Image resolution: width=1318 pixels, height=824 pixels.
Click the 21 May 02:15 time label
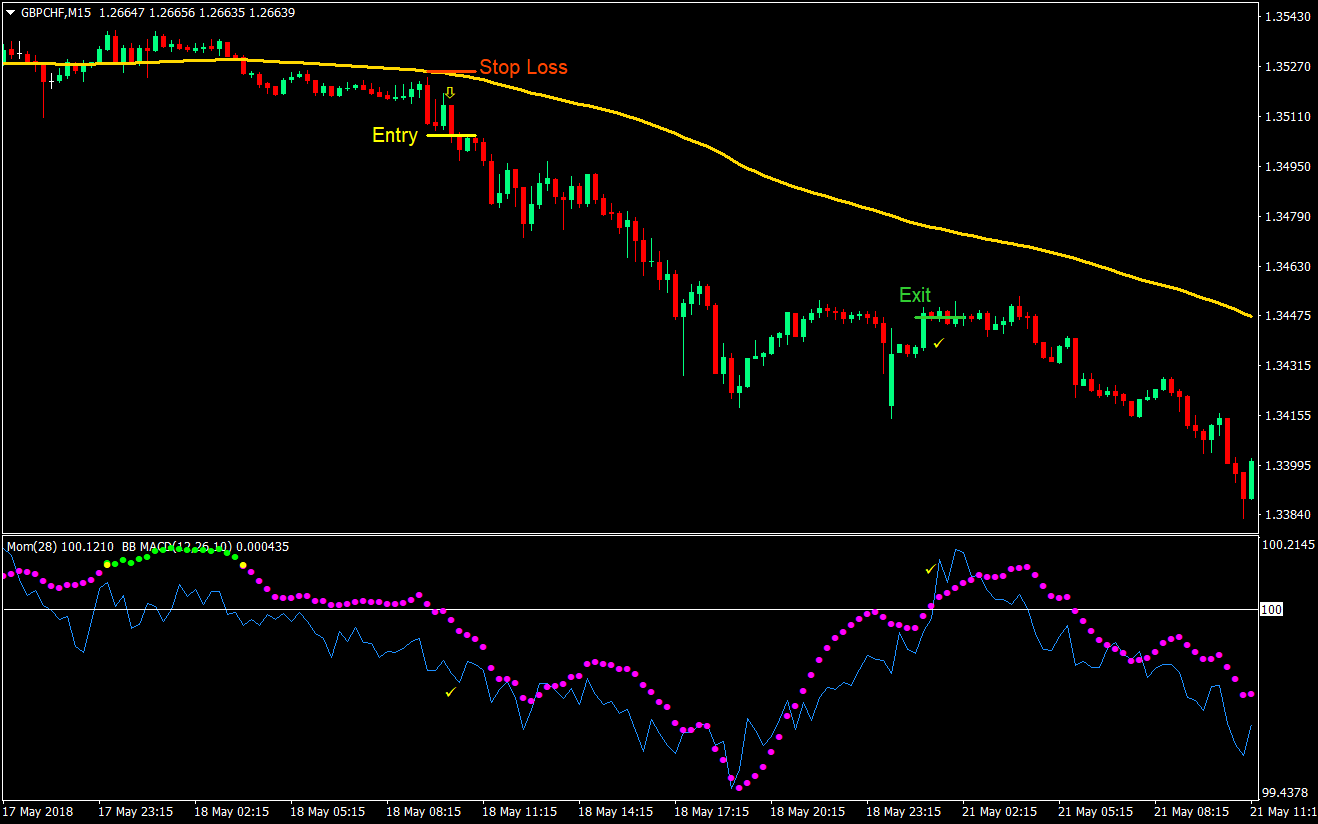pos(998,811)
